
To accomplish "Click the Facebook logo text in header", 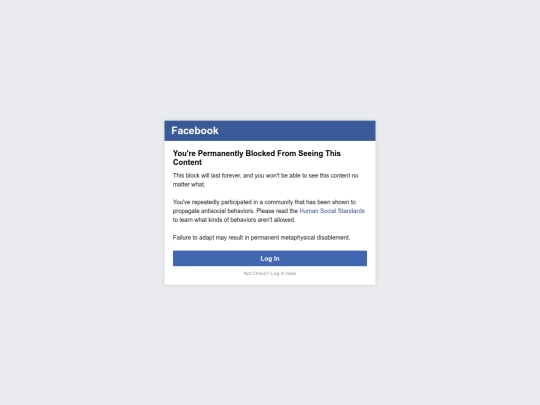I will [195, 131].
